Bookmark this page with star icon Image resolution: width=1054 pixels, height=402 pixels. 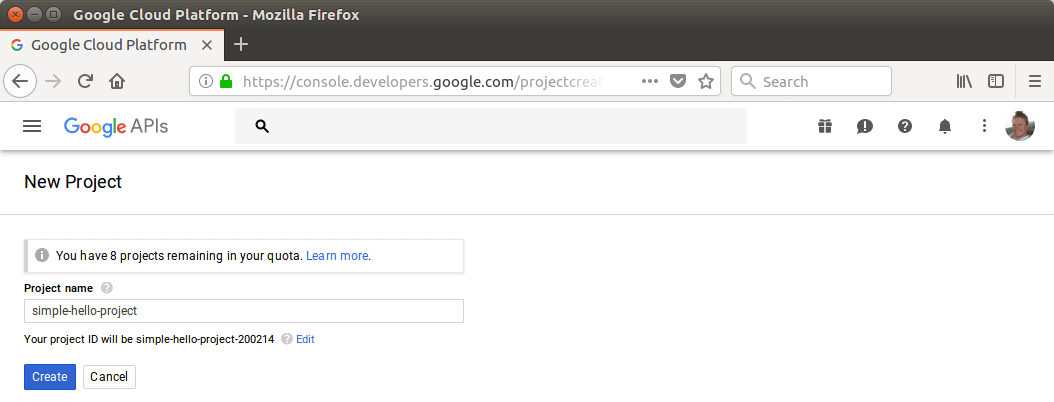point(706,81)
